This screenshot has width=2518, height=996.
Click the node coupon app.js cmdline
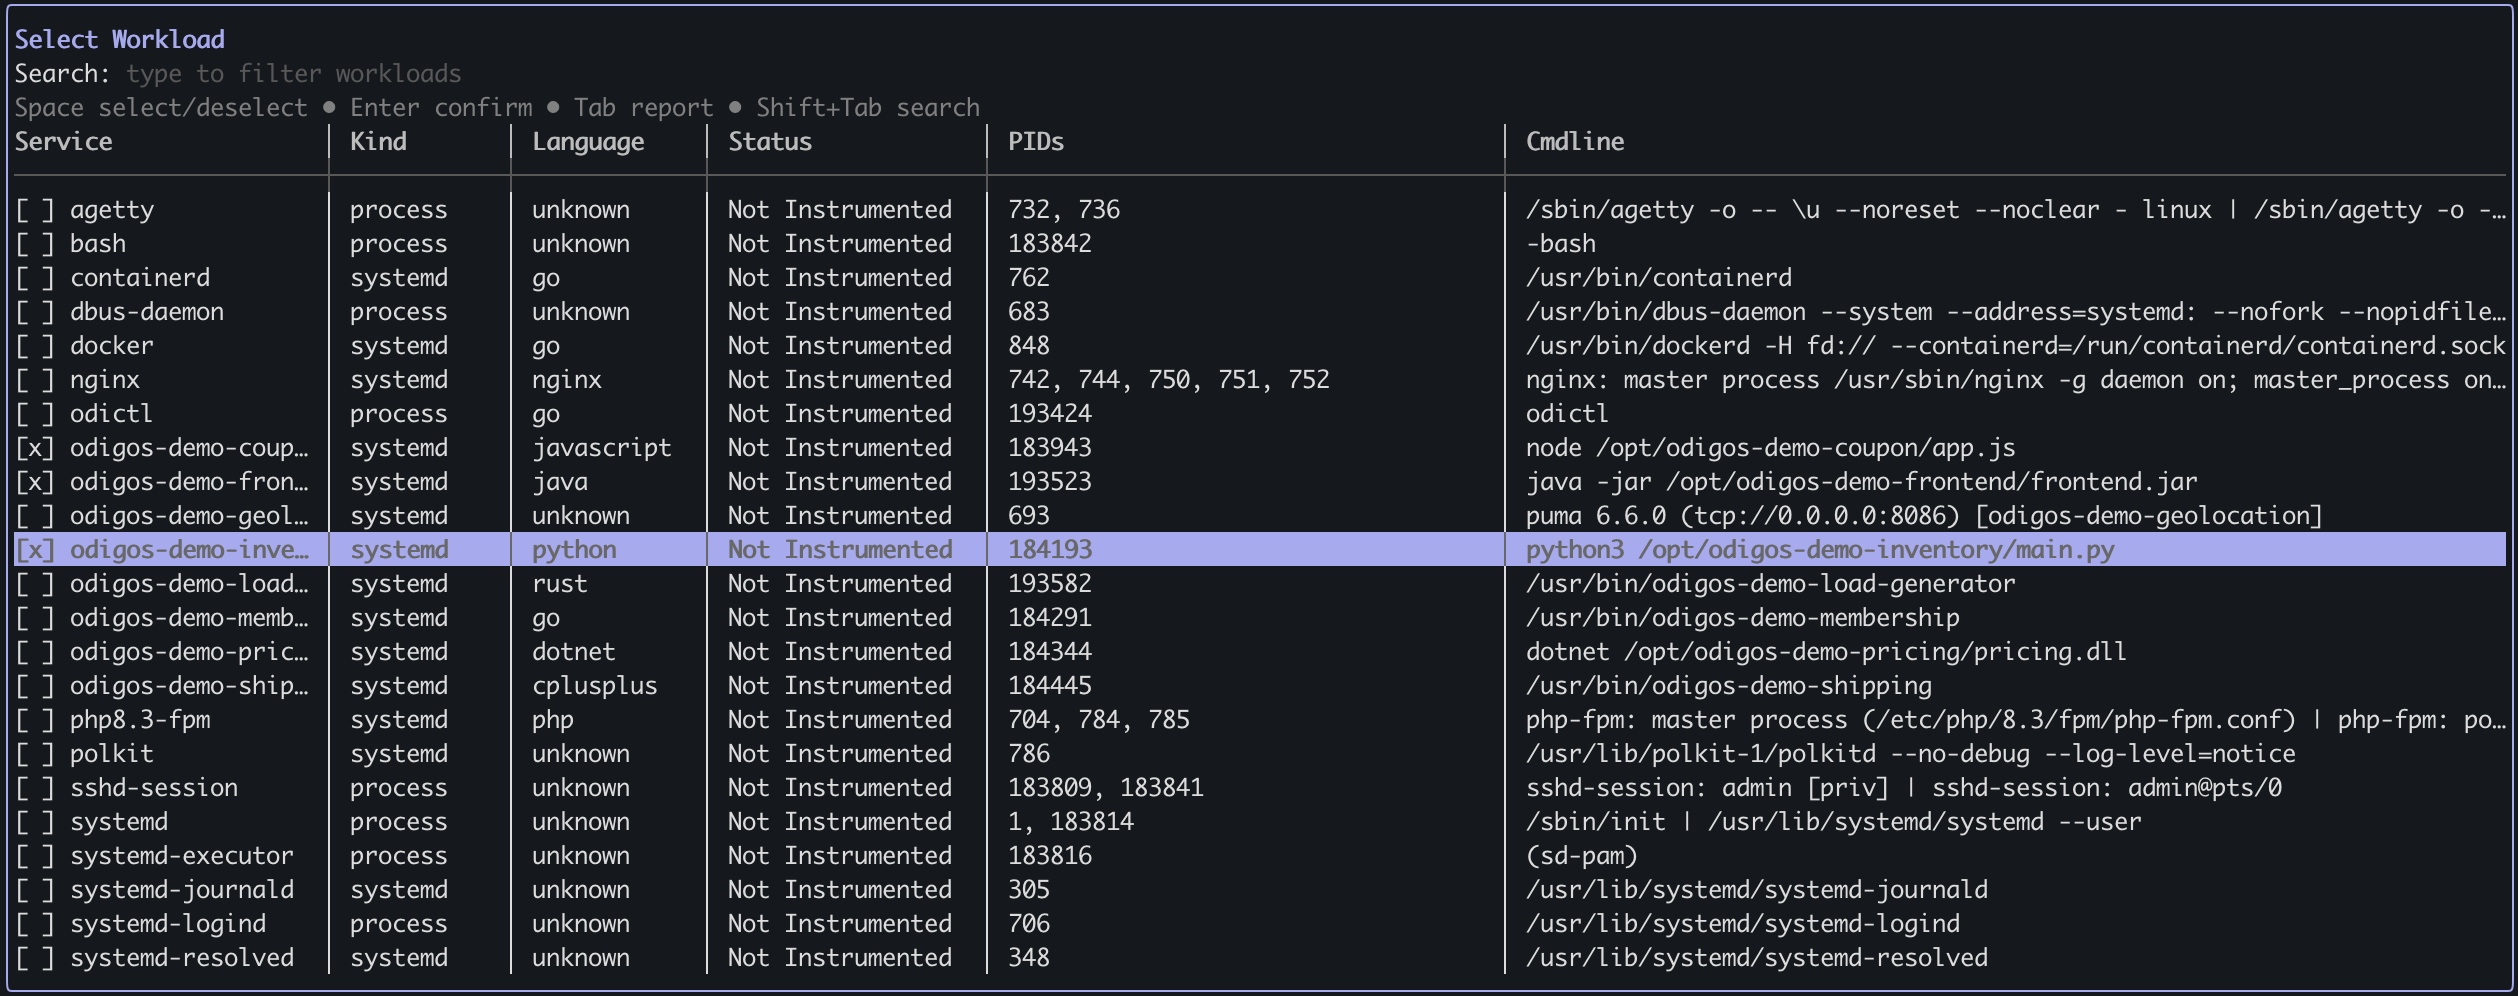click(x=1771, y=448)
